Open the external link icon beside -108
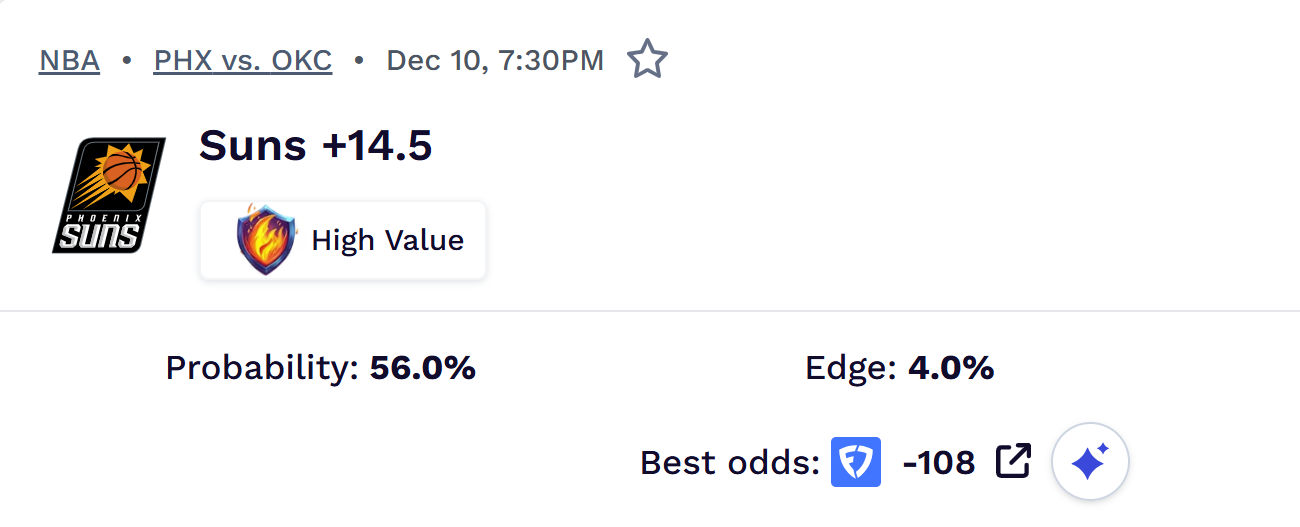The image size is (1300, 527). tap(1013, 461)
